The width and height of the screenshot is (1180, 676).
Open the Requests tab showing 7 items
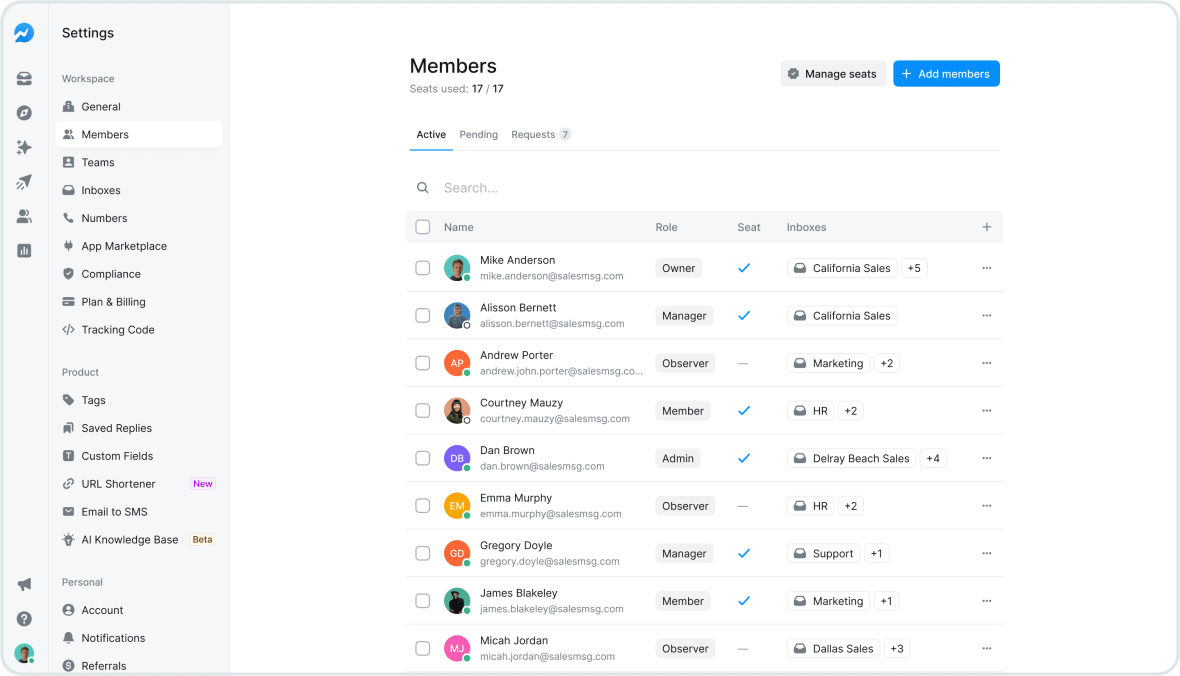[x=534, y=134]
